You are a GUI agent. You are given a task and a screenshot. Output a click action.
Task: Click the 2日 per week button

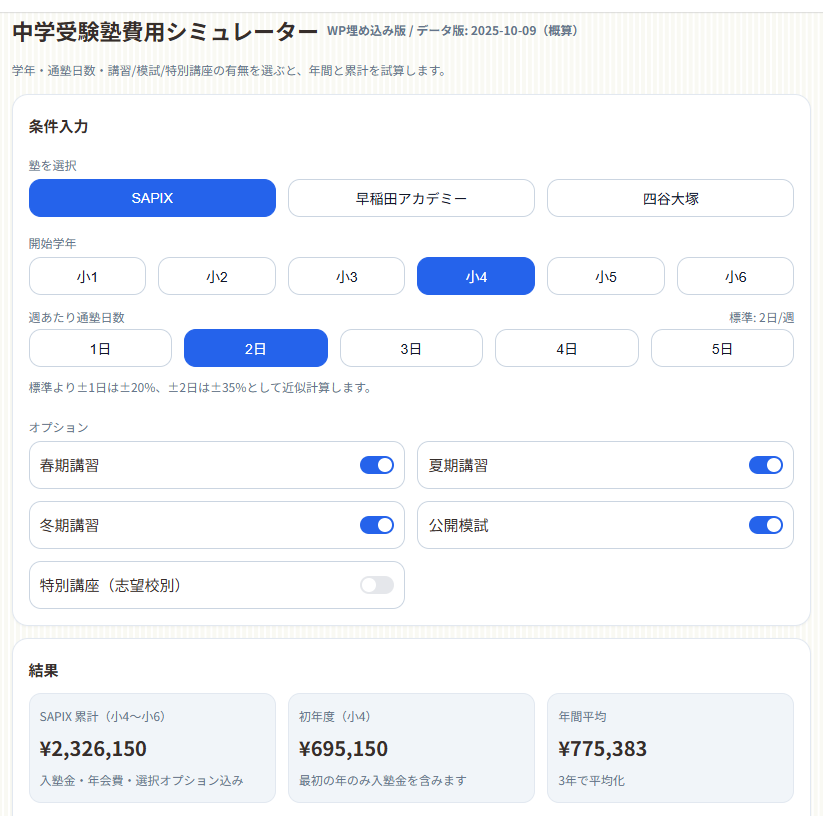256,348
